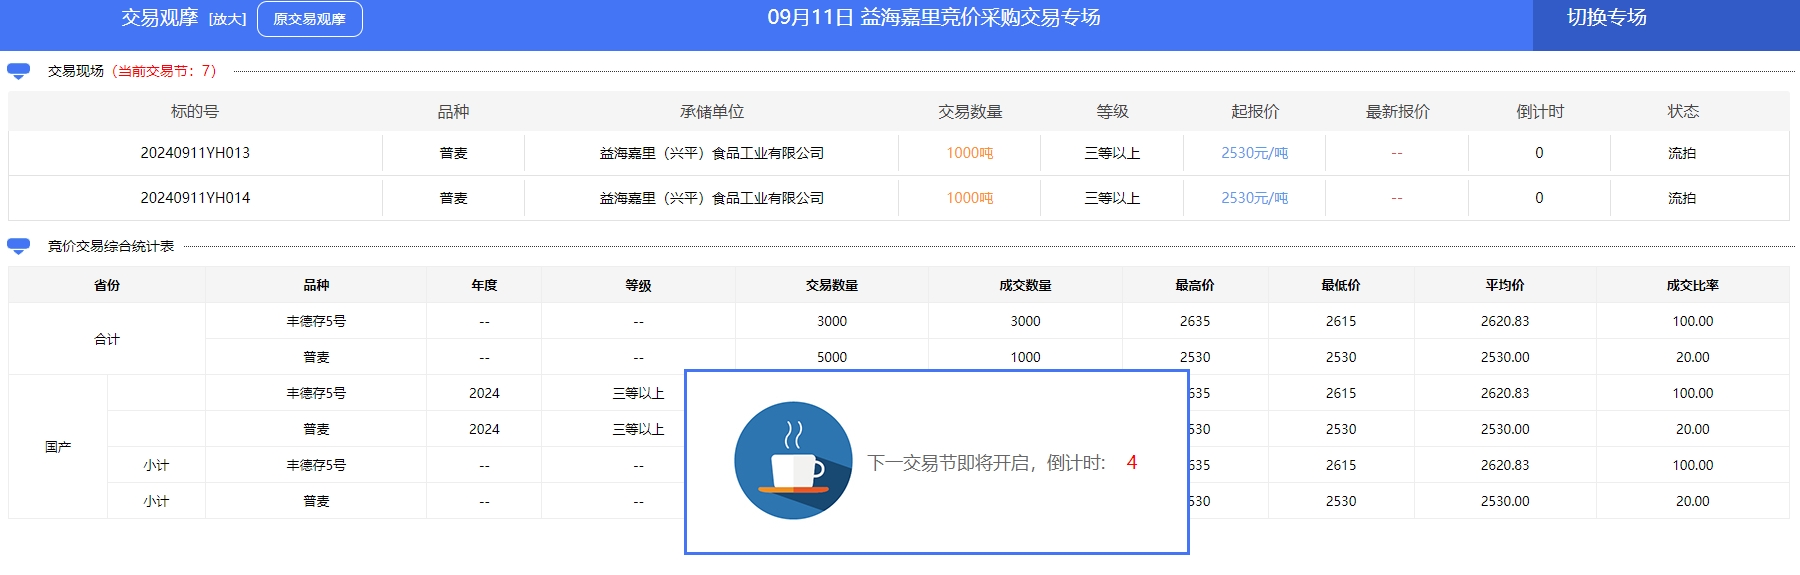Viewport: 1800px width, 575px height.
Task: Click 丰德存5号 in the 合计 group
Action: point(316,321)
